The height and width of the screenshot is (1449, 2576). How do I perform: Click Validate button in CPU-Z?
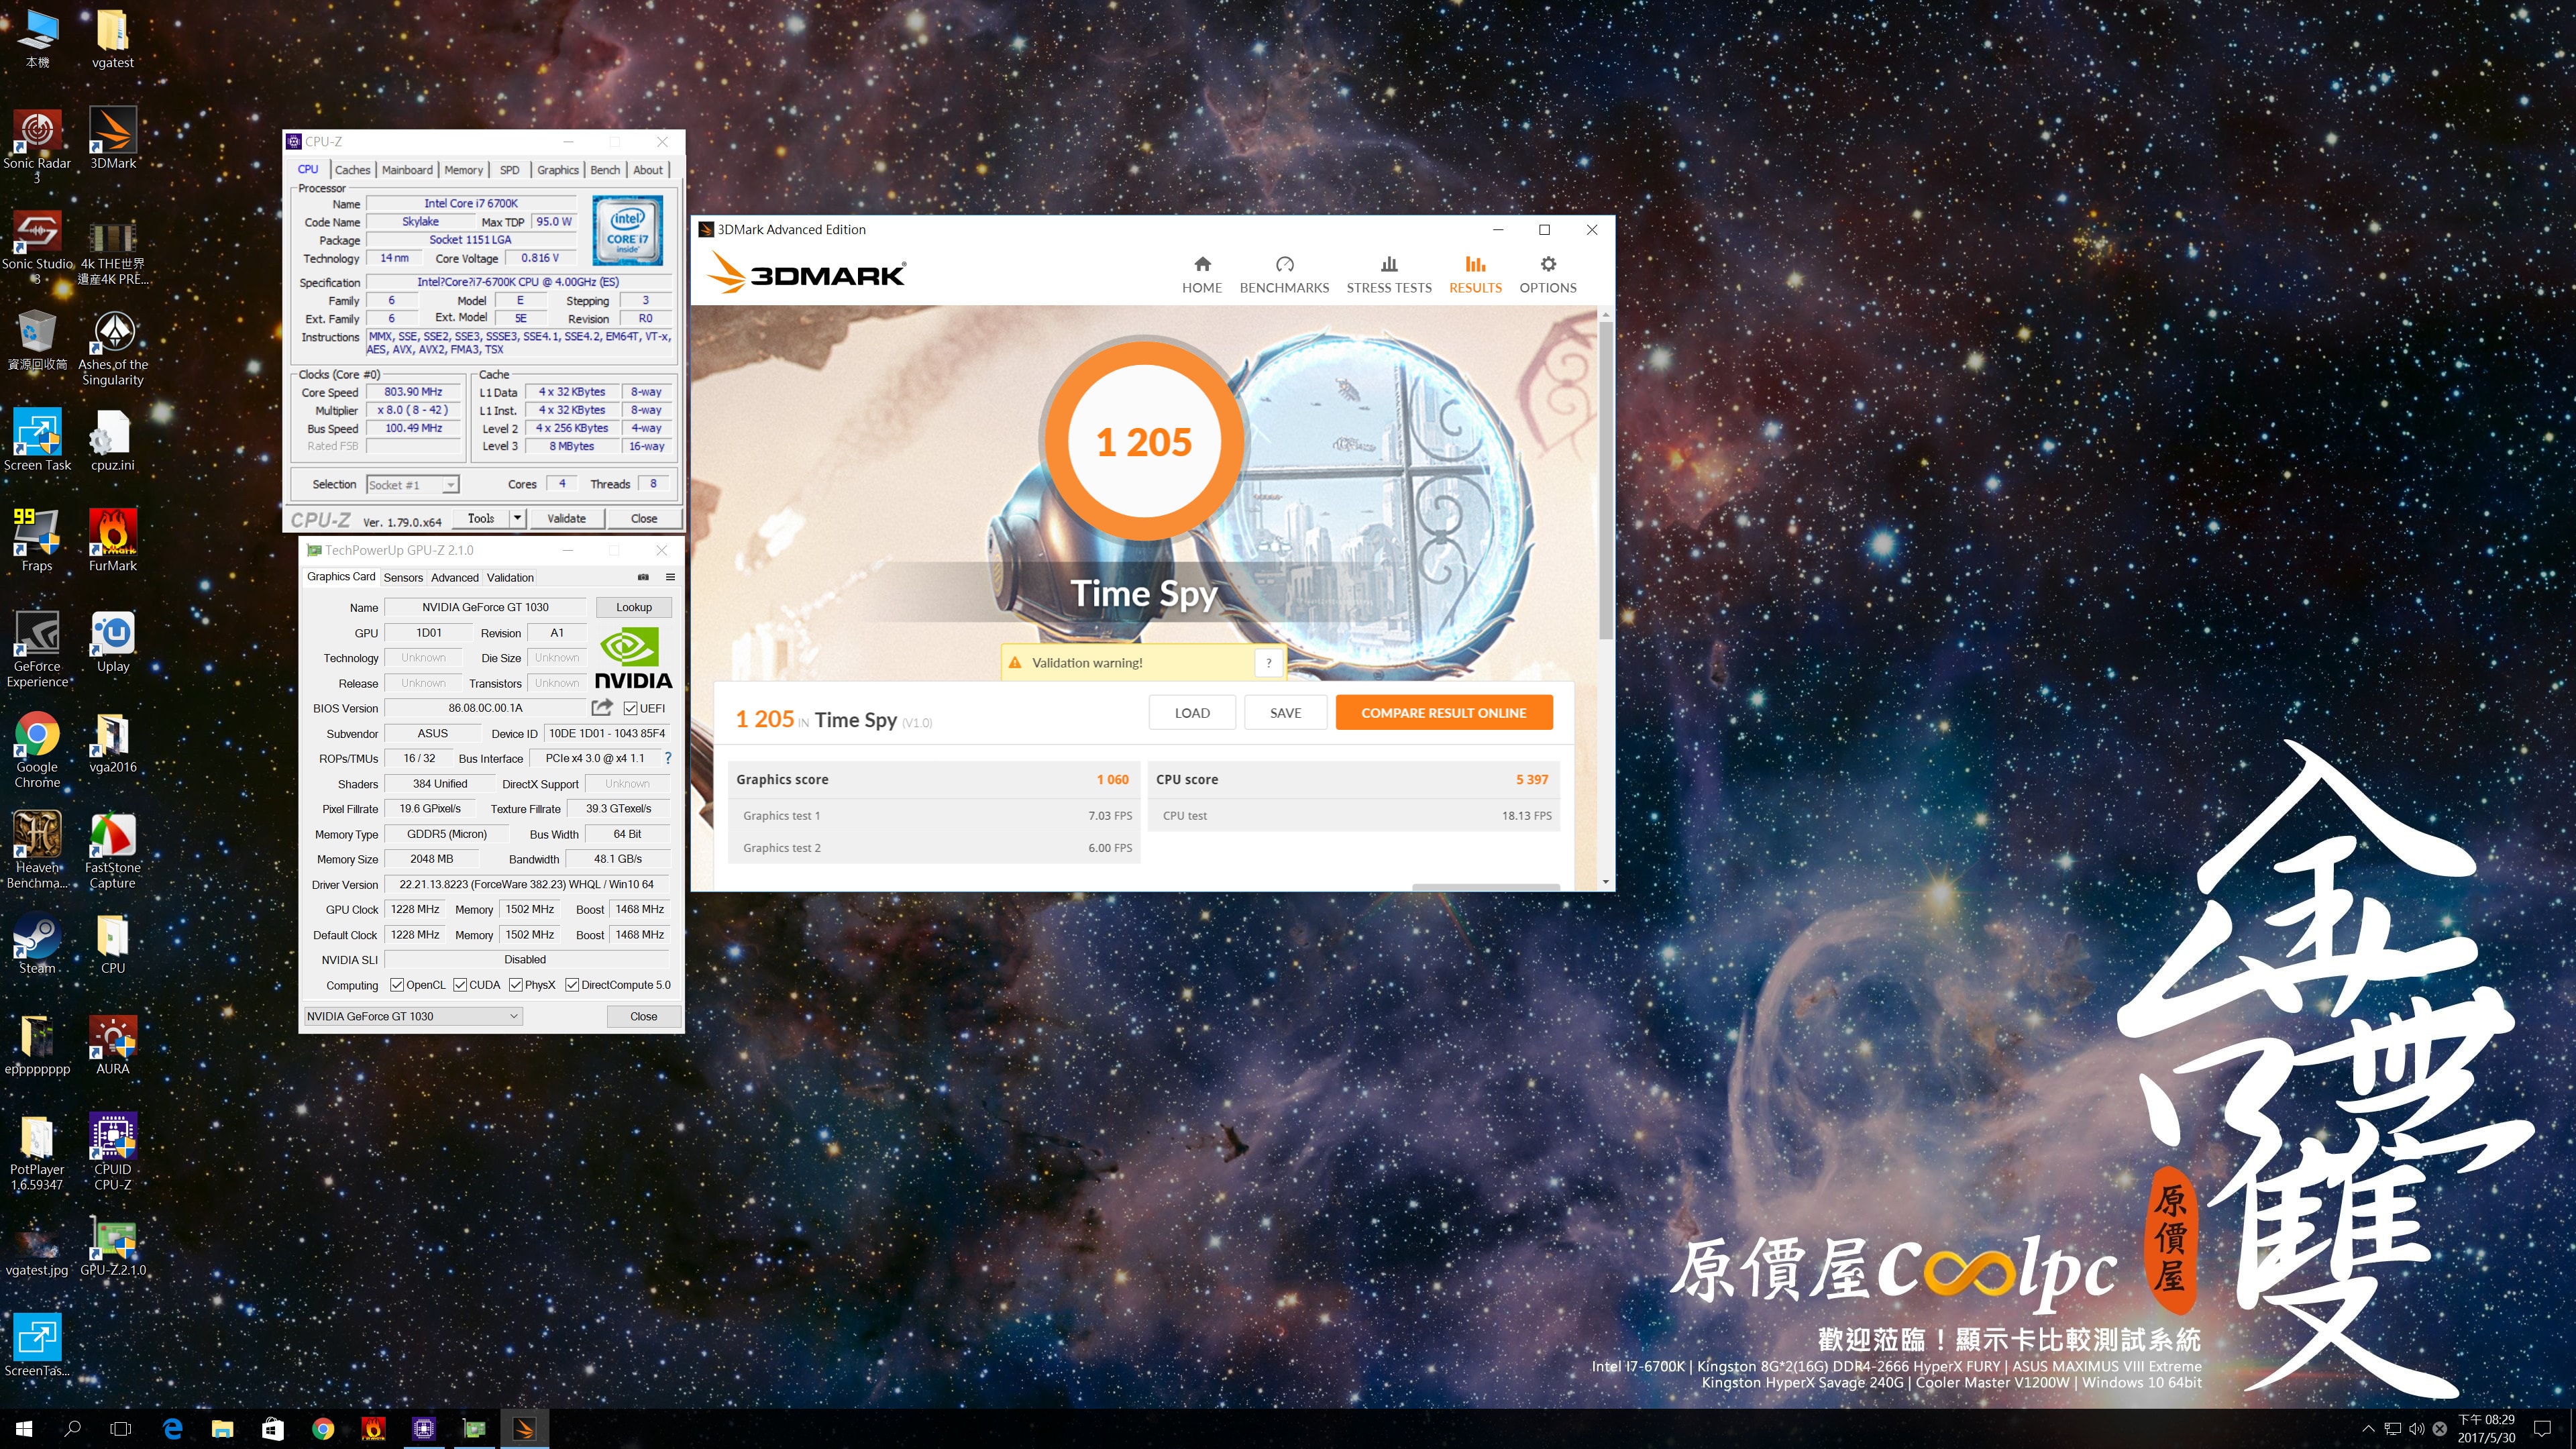point(566,518)
